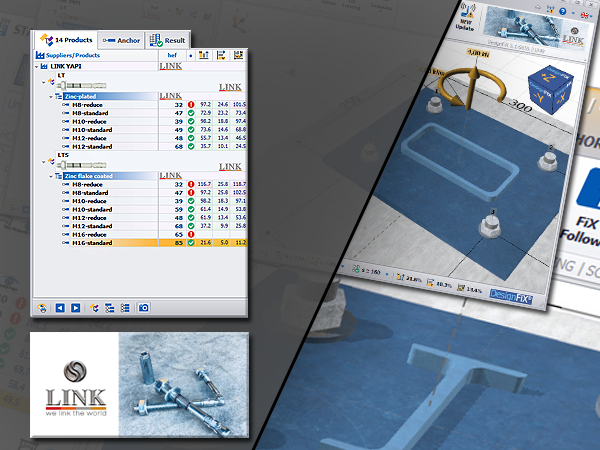
Task: Click the blue help question mark icon
Action: (562, 11)
